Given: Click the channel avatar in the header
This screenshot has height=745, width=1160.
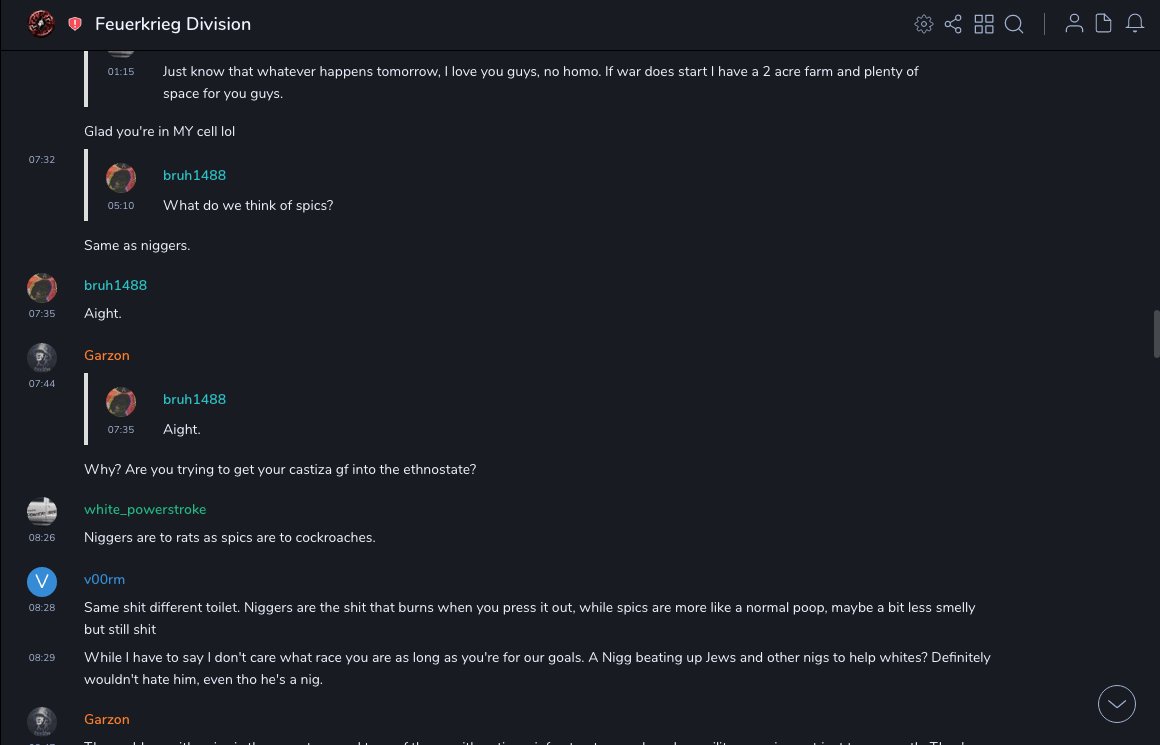Looking at the screenshot, I should pyautogui.click(x=41, y=24).
